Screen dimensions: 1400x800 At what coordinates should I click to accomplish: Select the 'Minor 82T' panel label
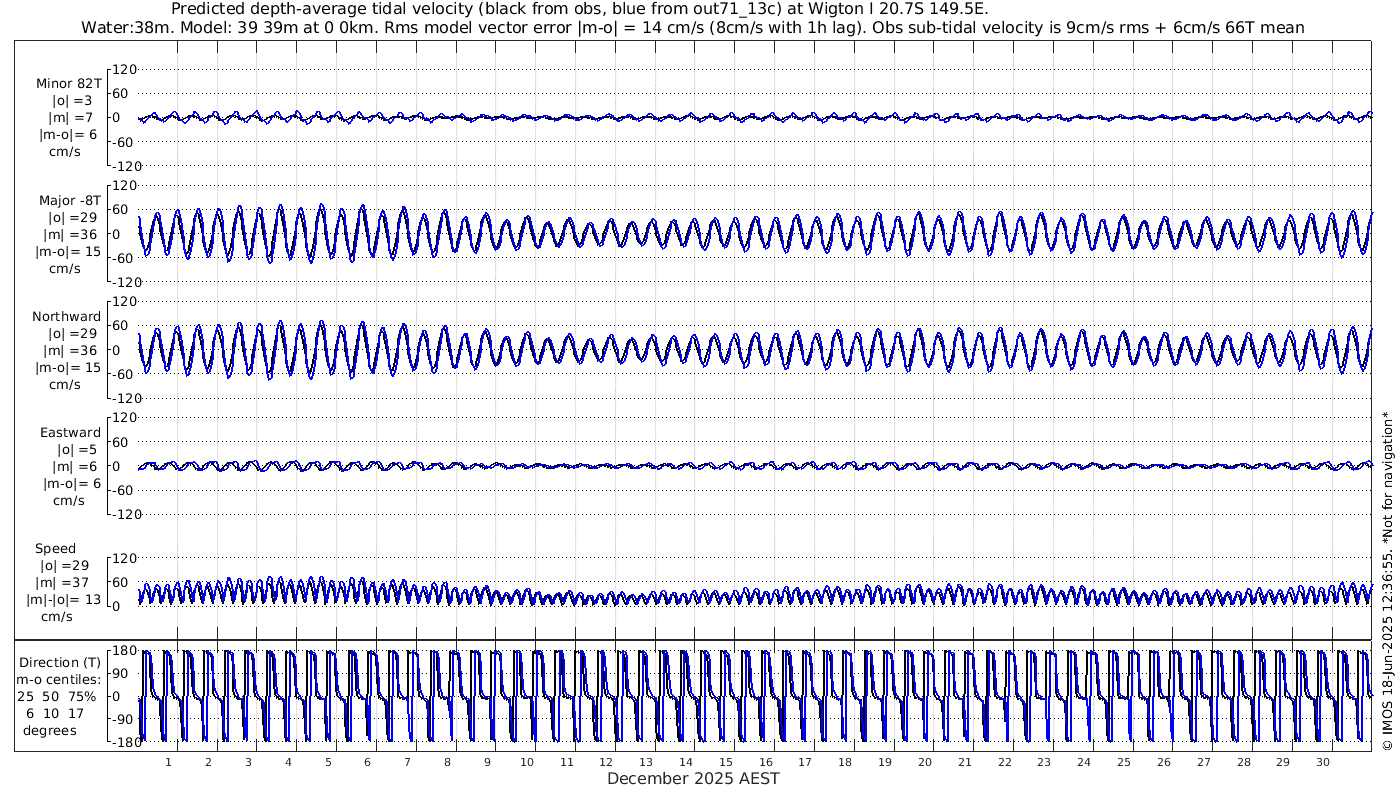68,84
